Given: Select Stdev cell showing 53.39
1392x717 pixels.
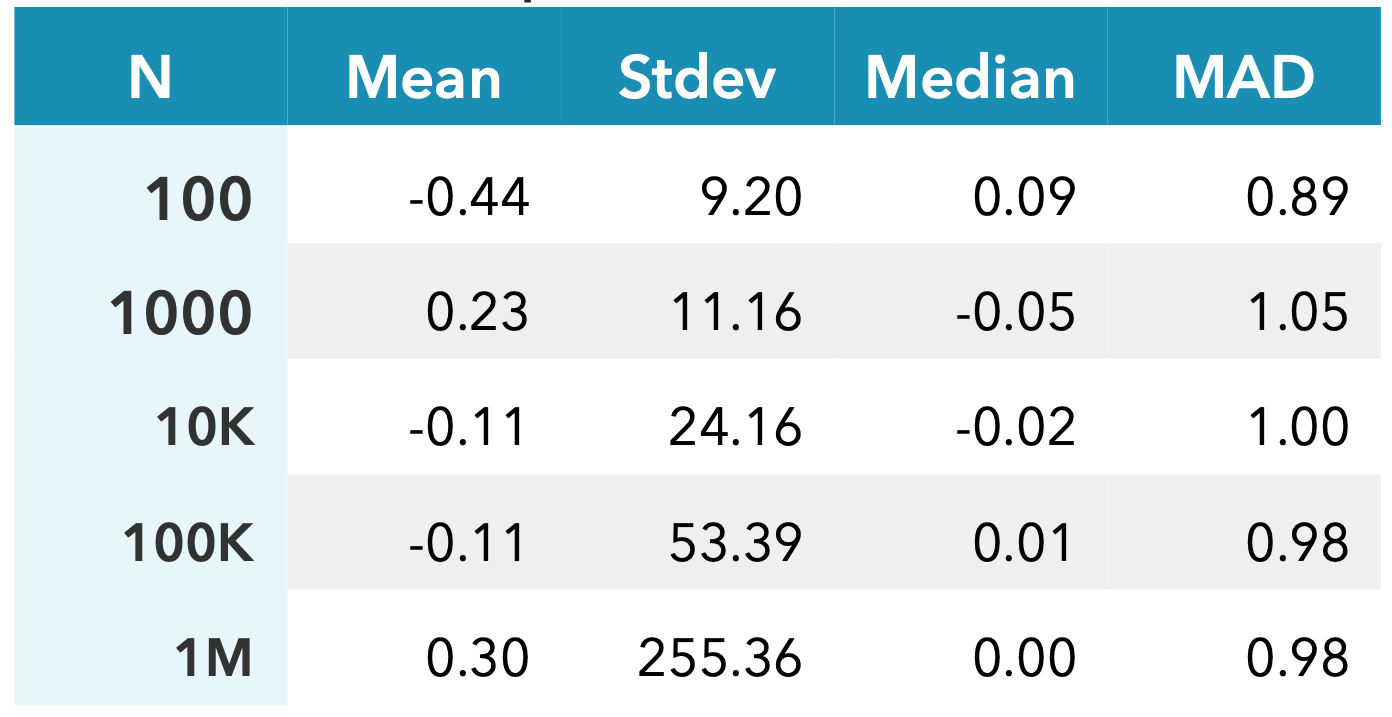Looking at the screenshot, I should [x=735, y=544].
